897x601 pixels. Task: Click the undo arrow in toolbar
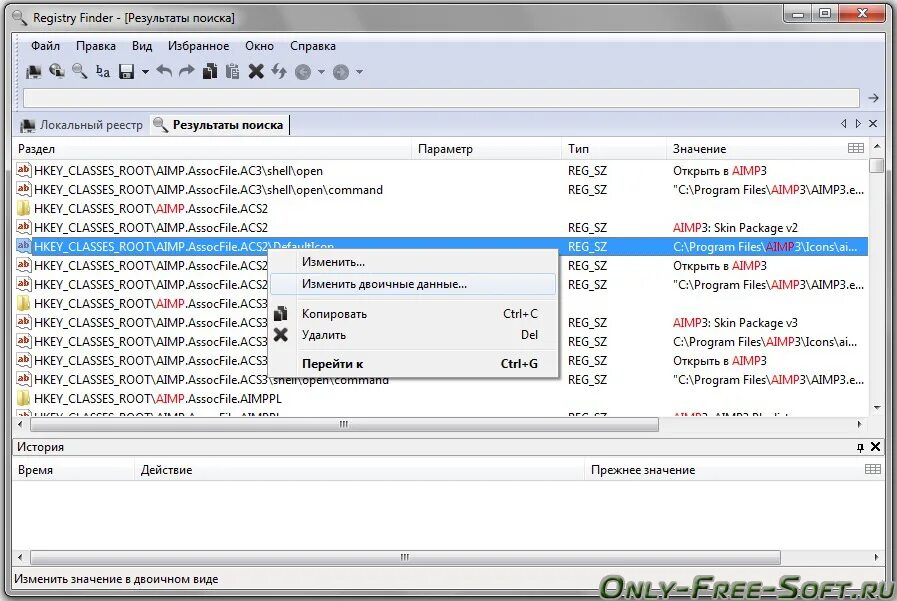(x=164, y=71)
